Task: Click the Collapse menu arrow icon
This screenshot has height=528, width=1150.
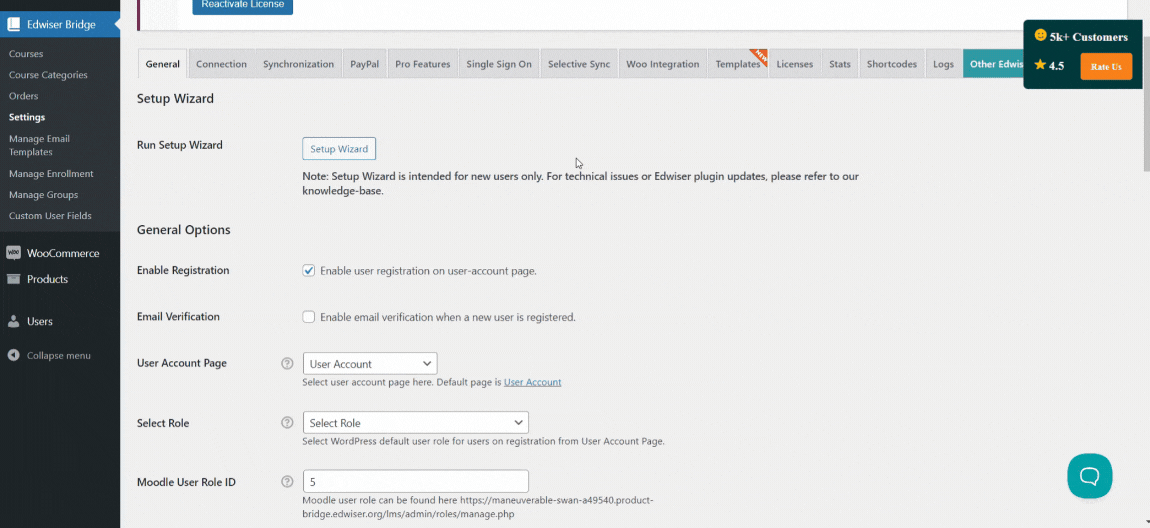Action: (14, 356)
